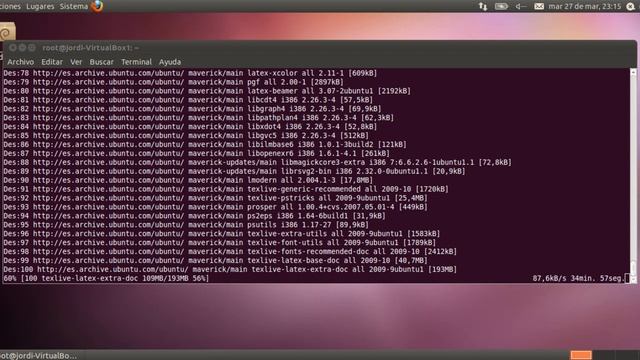This screenshot has width=640, height=360.
Task: Click line Des:82 libgraph4
Action: coord(192,109)
